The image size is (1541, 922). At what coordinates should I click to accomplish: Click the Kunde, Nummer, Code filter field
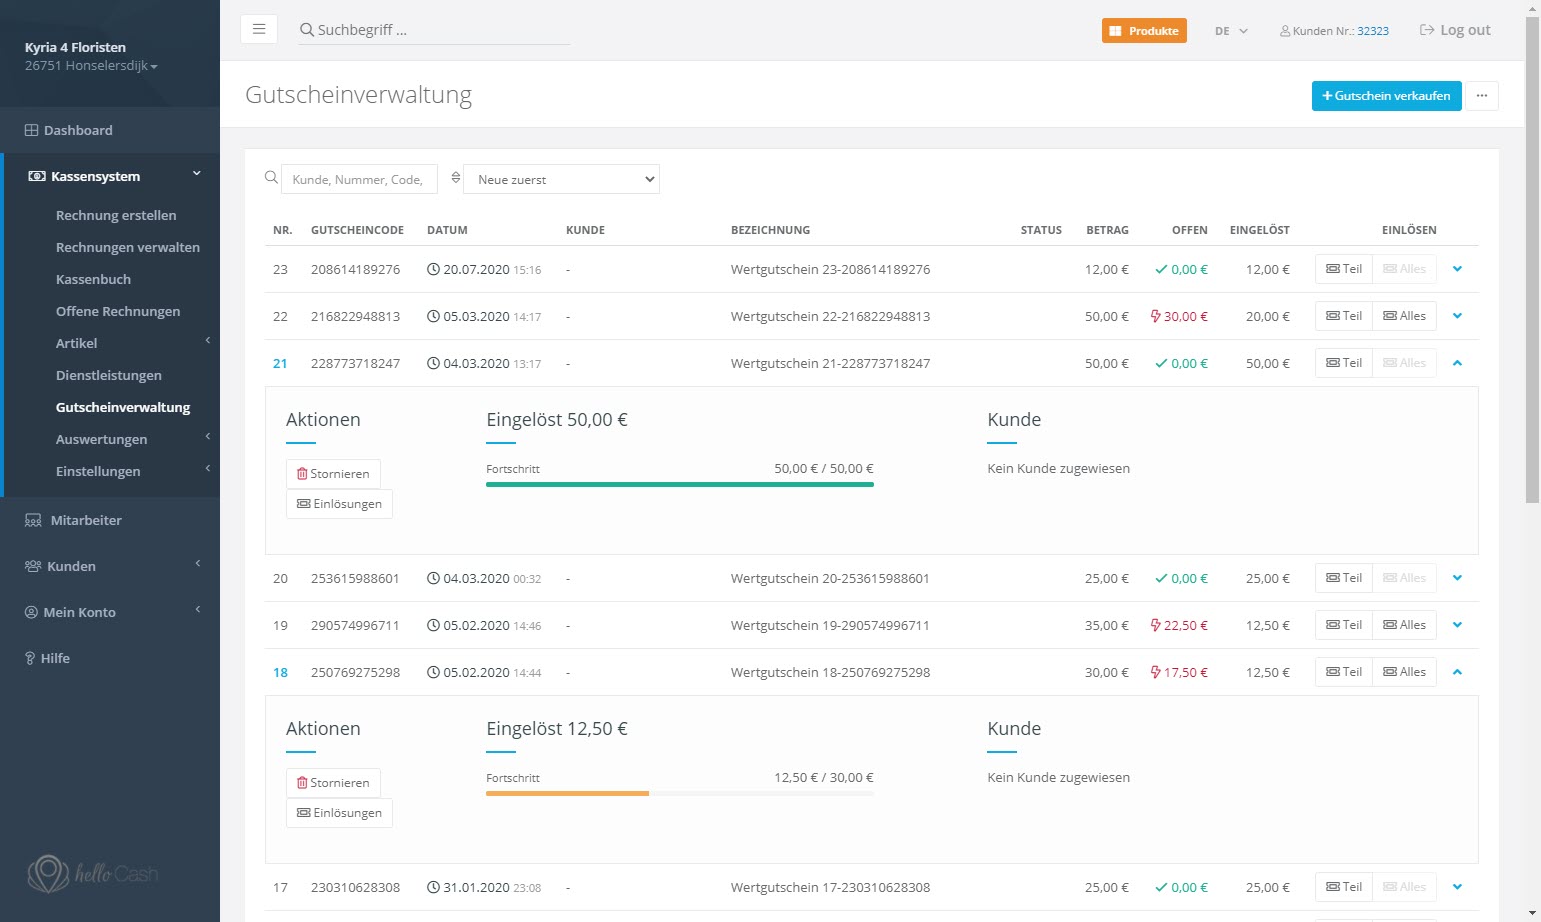click(359, 179)
